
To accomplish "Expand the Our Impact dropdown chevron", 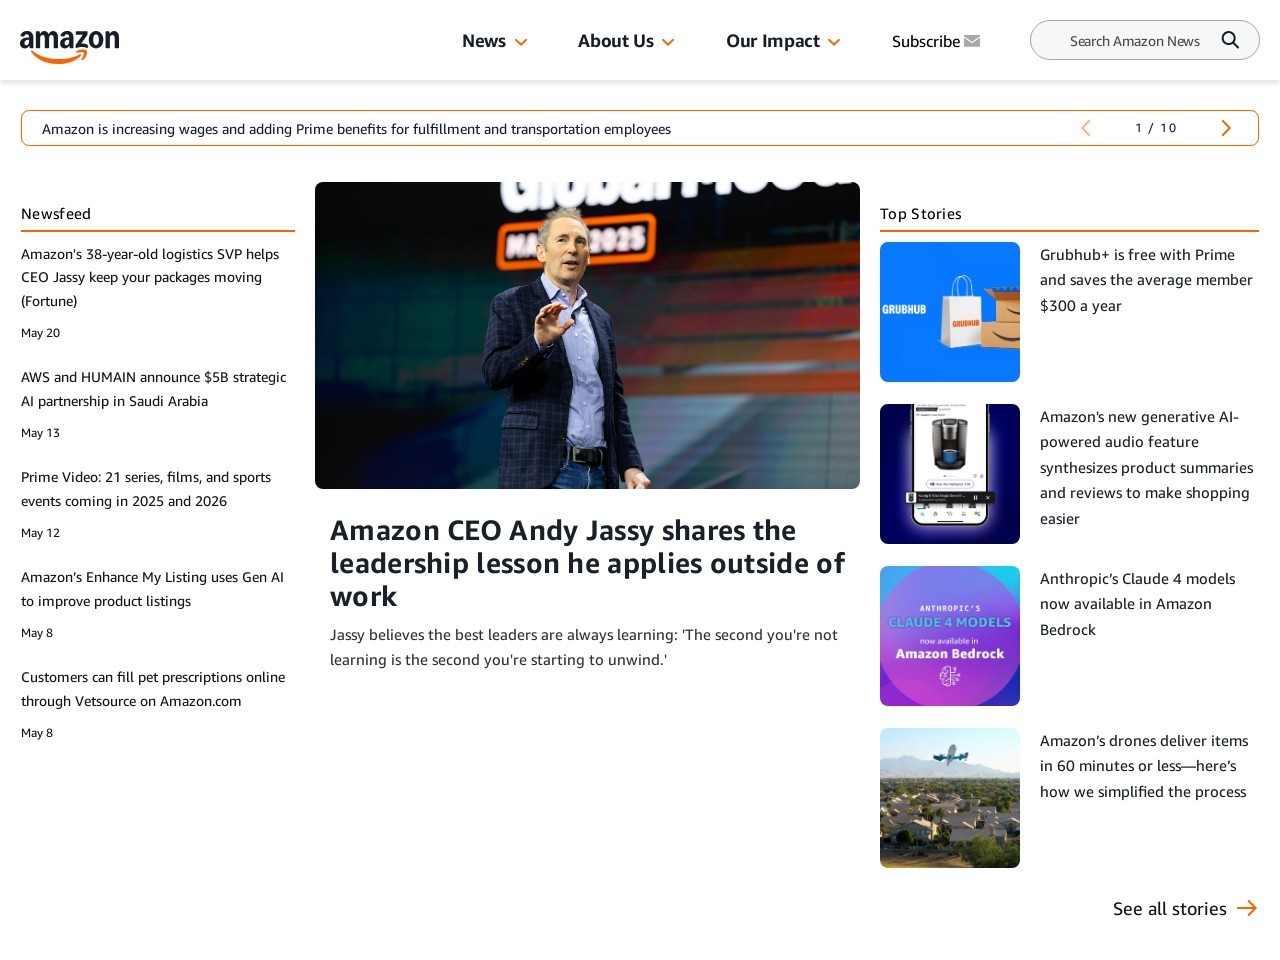I will [834, 42].
